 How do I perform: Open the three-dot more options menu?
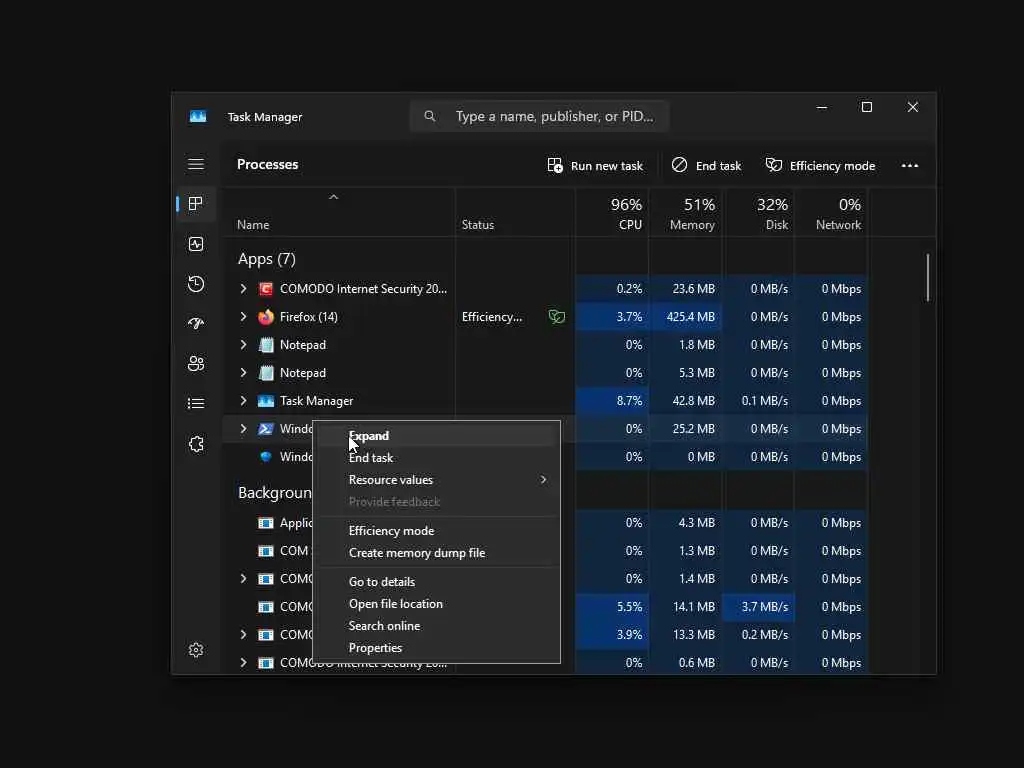910,165
